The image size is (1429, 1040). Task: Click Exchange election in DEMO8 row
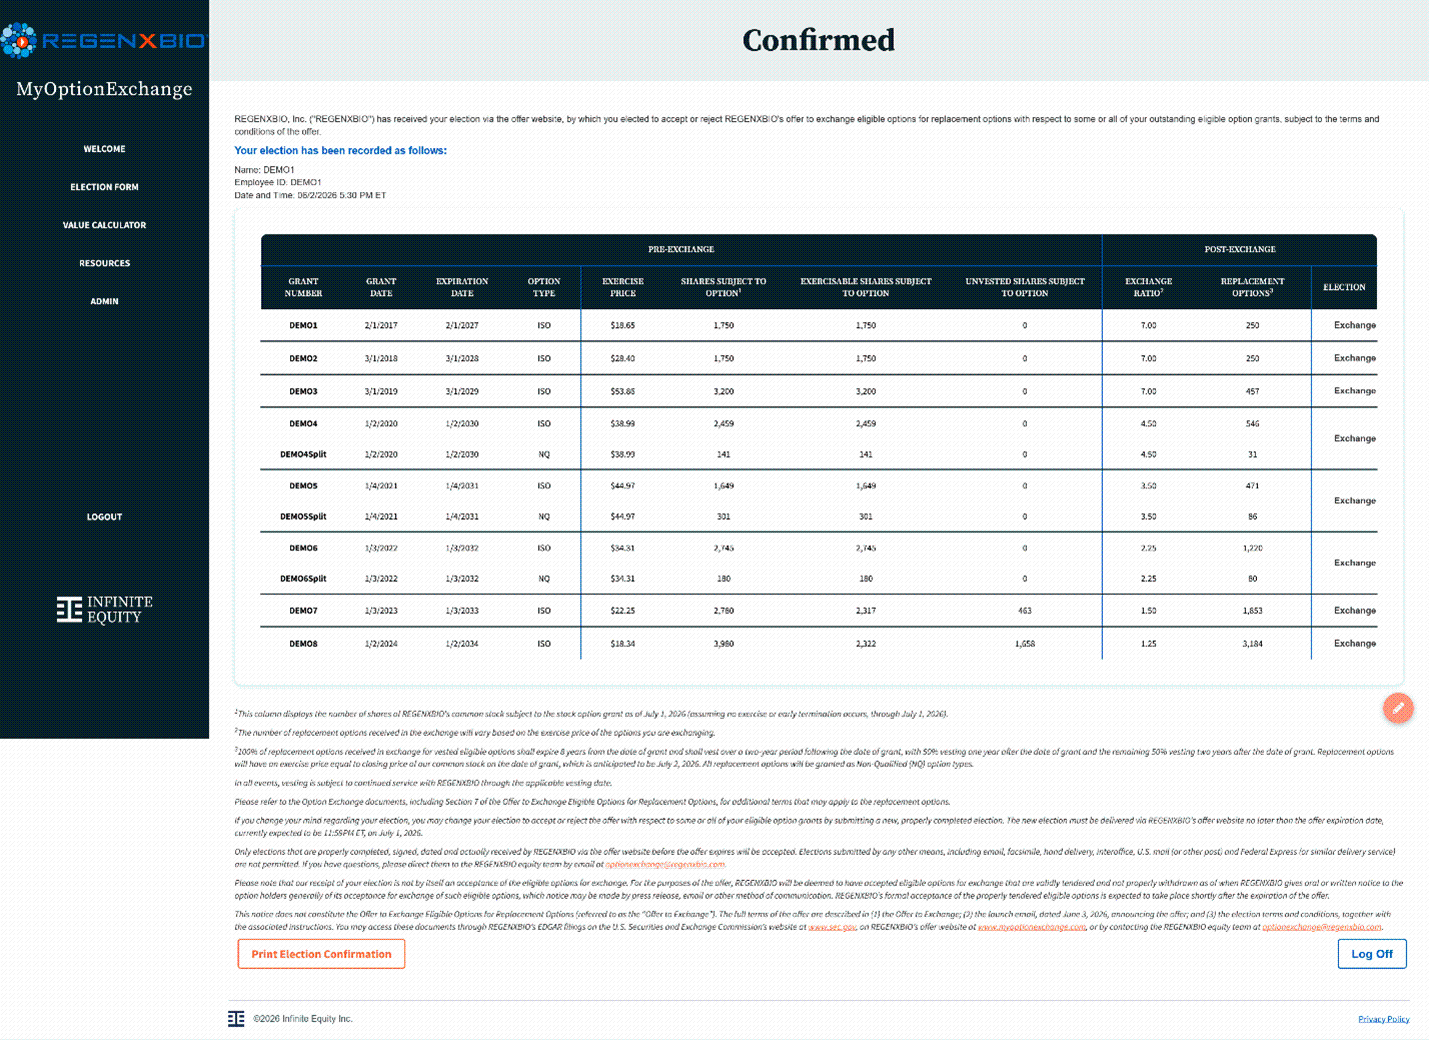click(x=1355, y=644)
